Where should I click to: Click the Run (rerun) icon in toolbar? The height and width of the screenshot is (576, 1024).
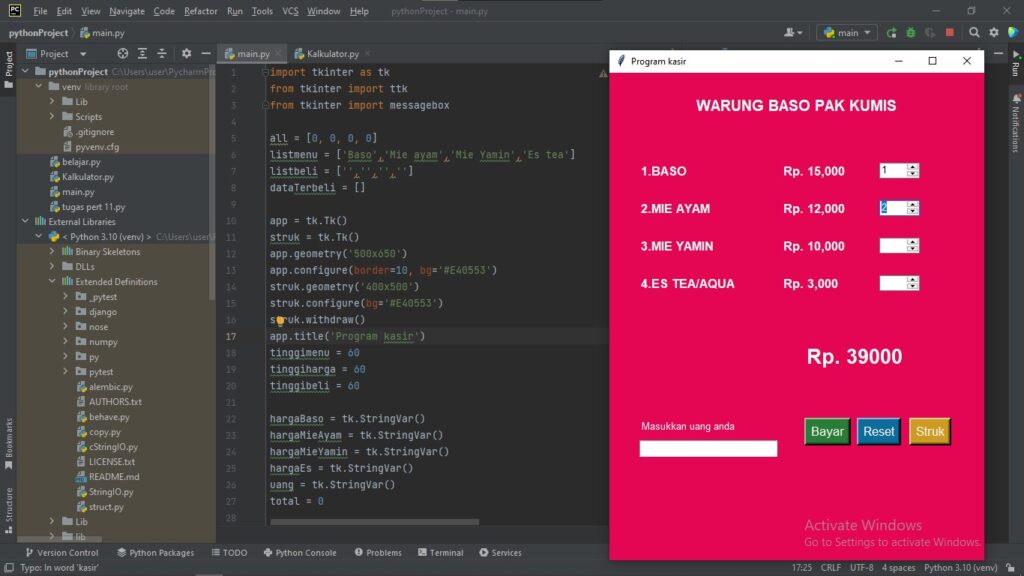(x=891, y=33)
